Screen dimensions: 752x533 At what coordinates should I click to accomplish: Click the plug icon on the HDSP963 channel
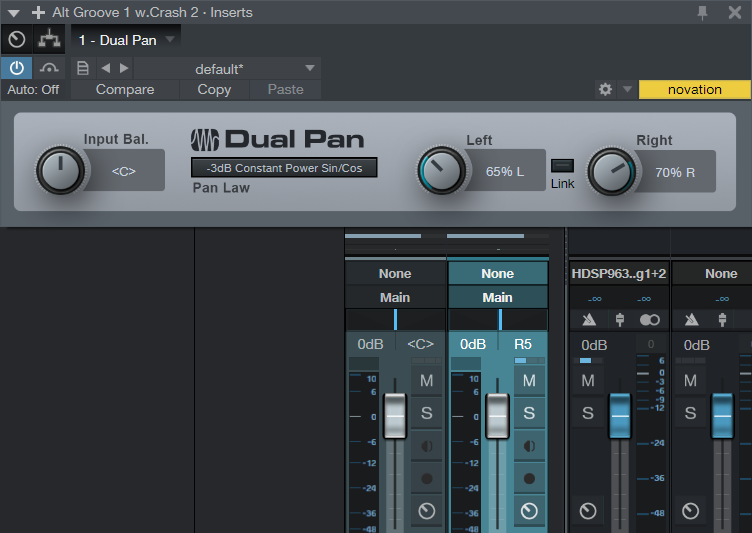click(x=620, y=320)
